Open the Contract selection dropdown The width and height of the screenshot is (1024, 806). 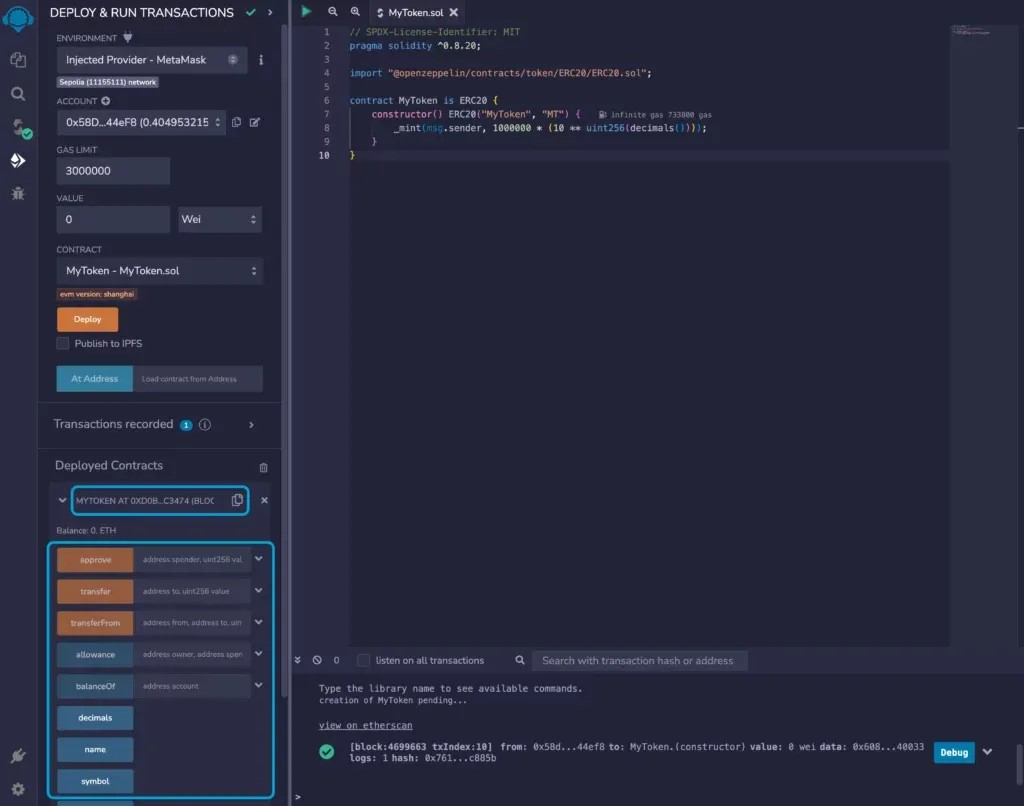(160, 270)
